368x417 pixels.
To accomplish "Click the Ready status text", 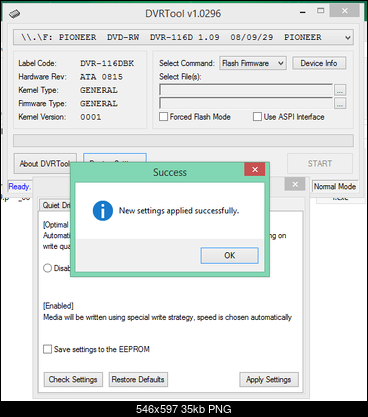I will click(19, 186).
